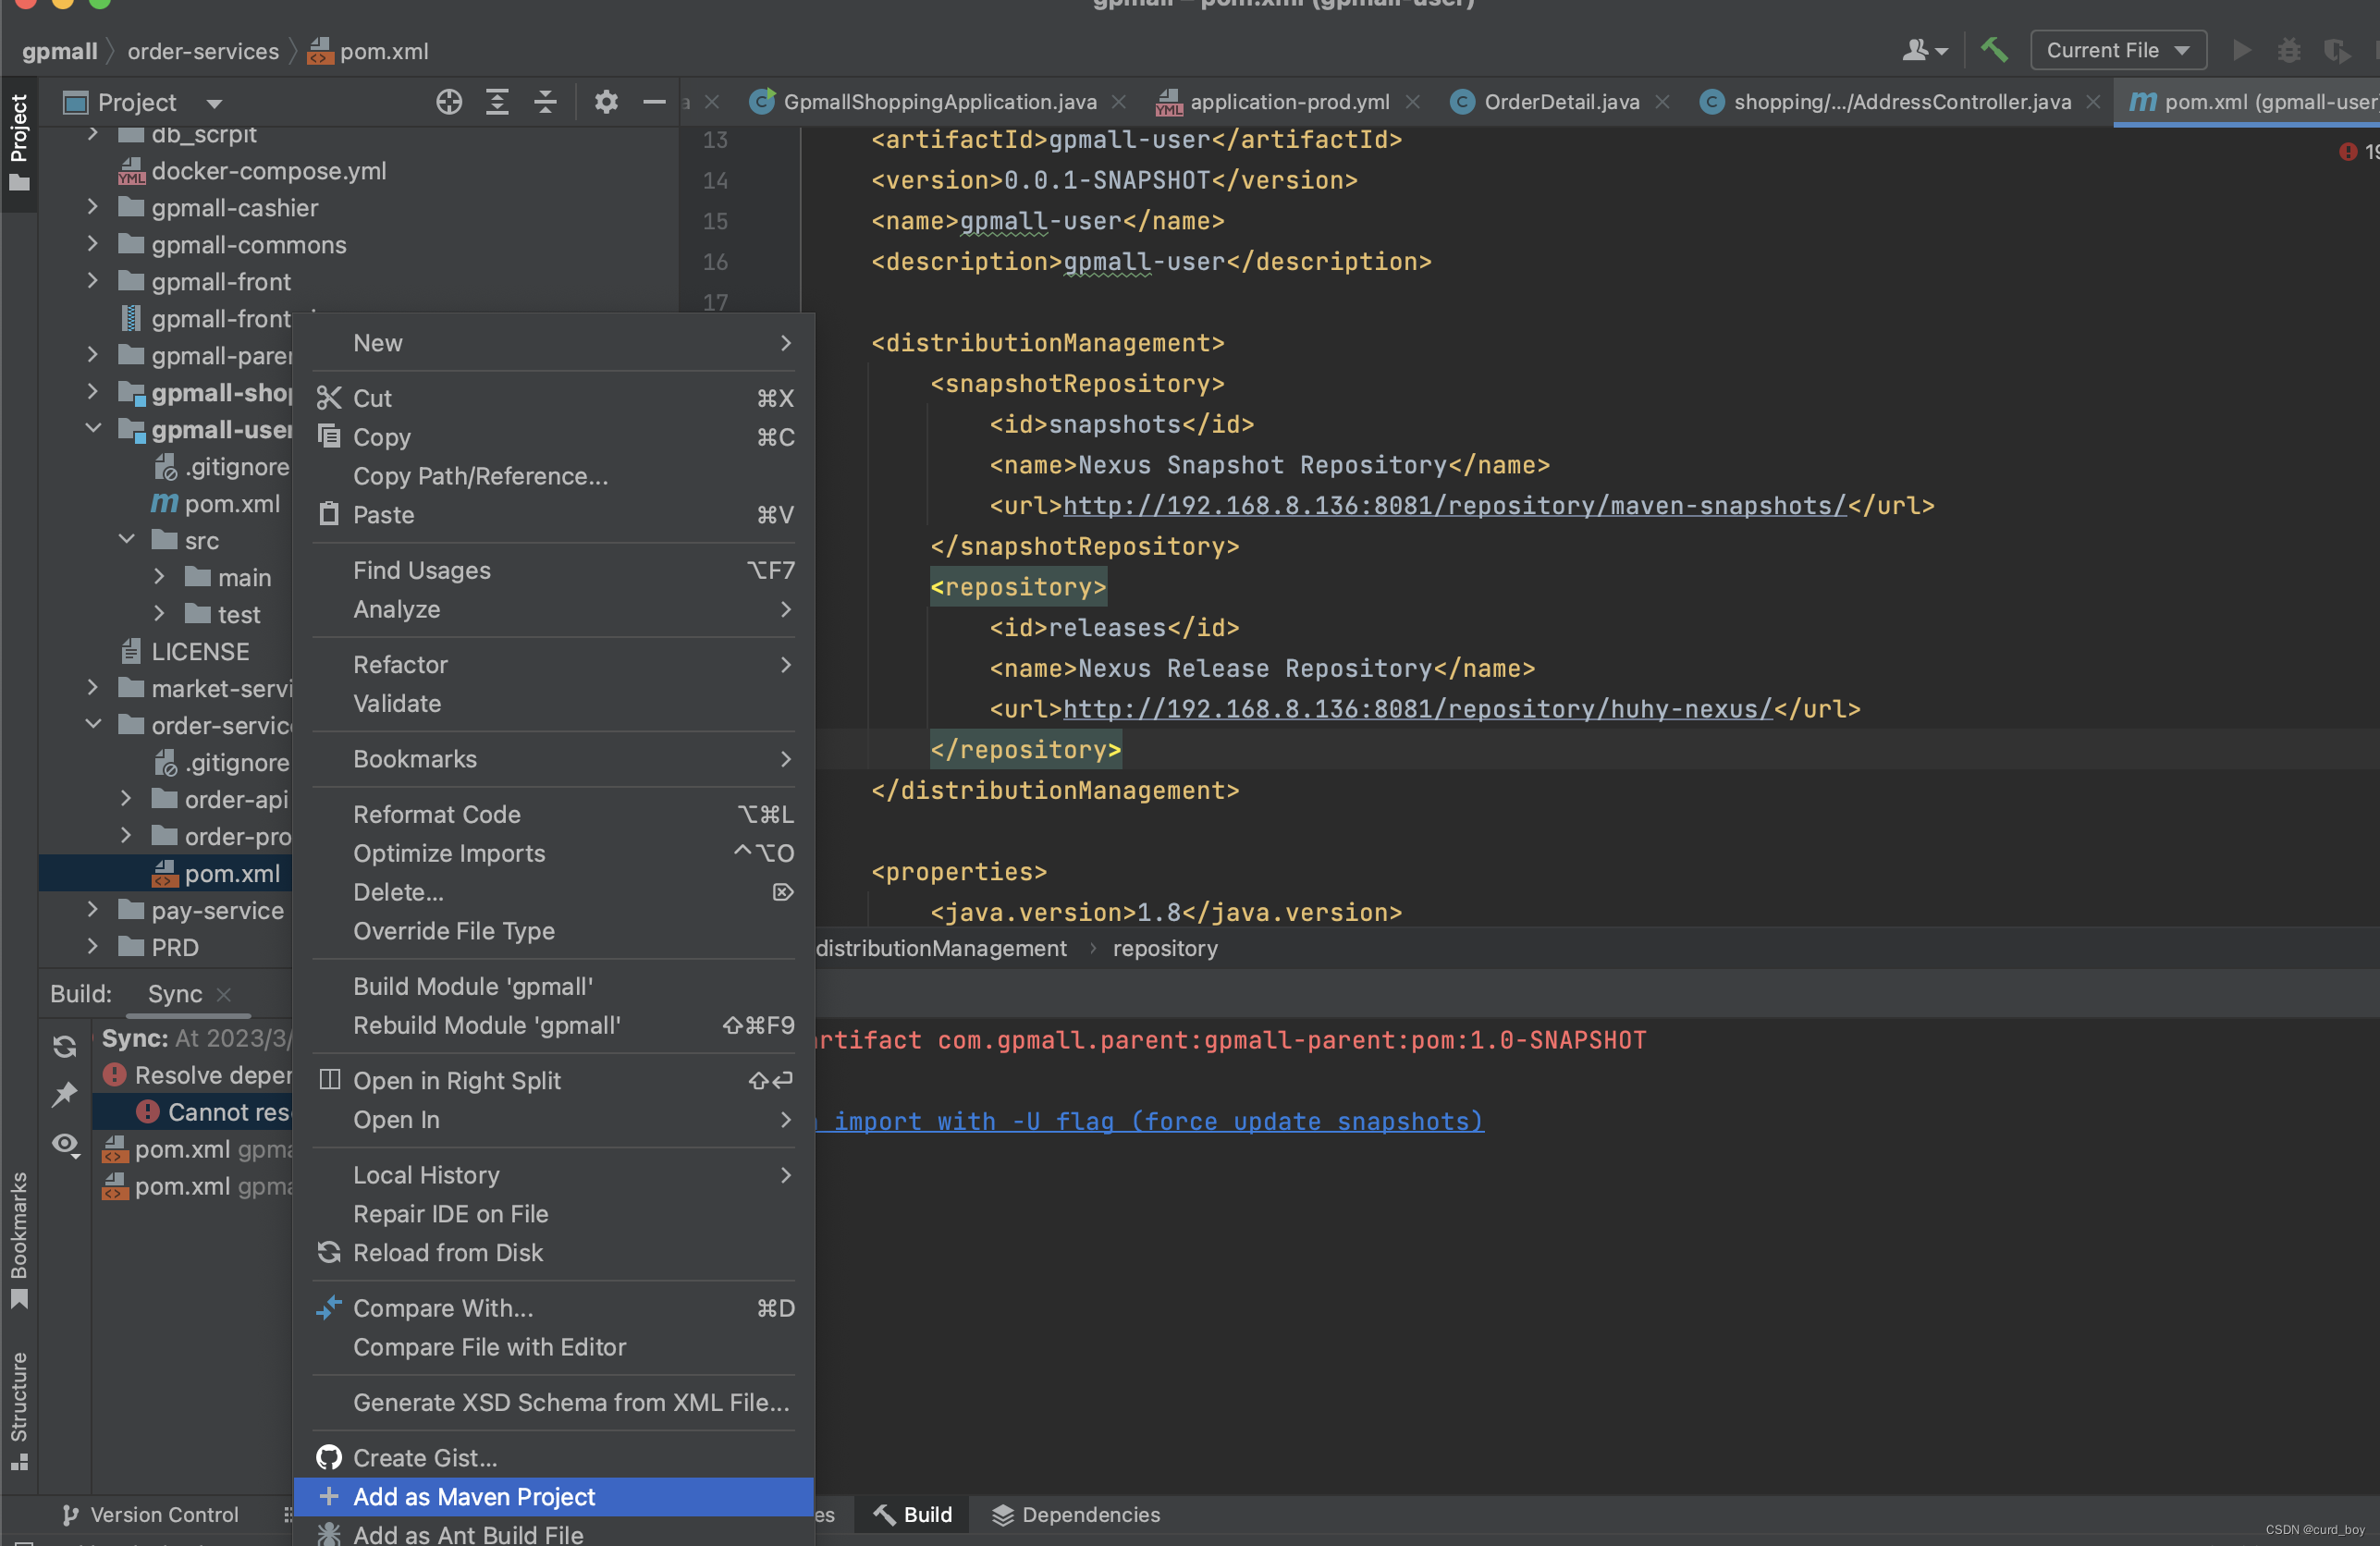
Task: Hide the Project panel with minus icon
Action: pos(654,102)
